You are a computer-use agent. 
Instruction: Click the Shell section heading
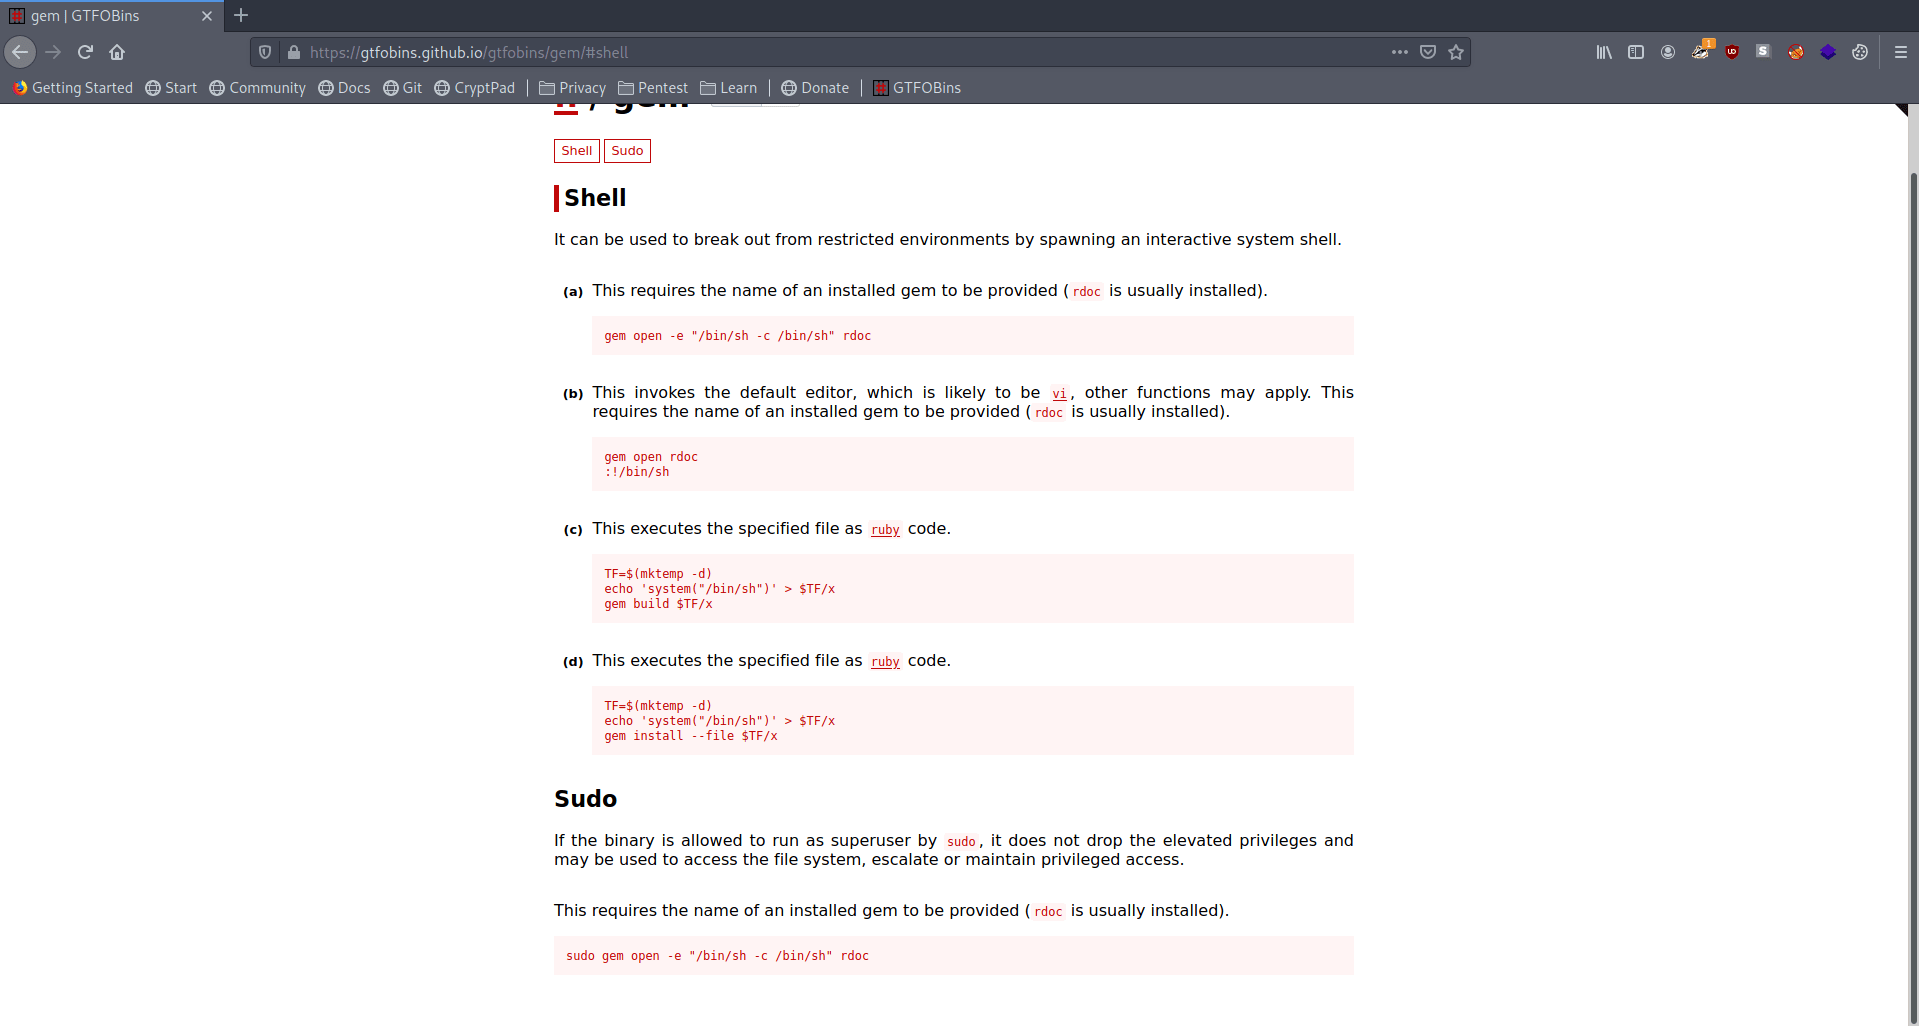(595, 198)
